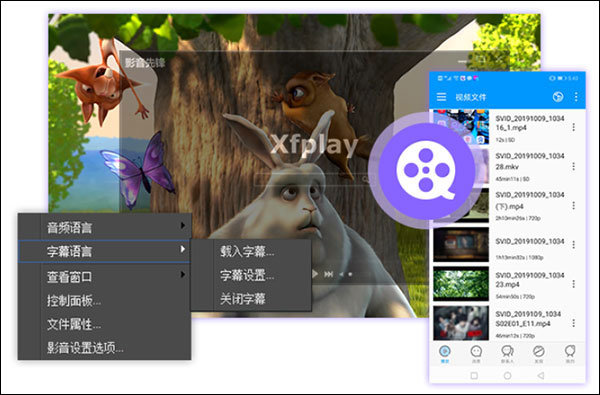Open the green leaves video thumbnail
The width and height of the screenshot is (600, 395).
461,284
